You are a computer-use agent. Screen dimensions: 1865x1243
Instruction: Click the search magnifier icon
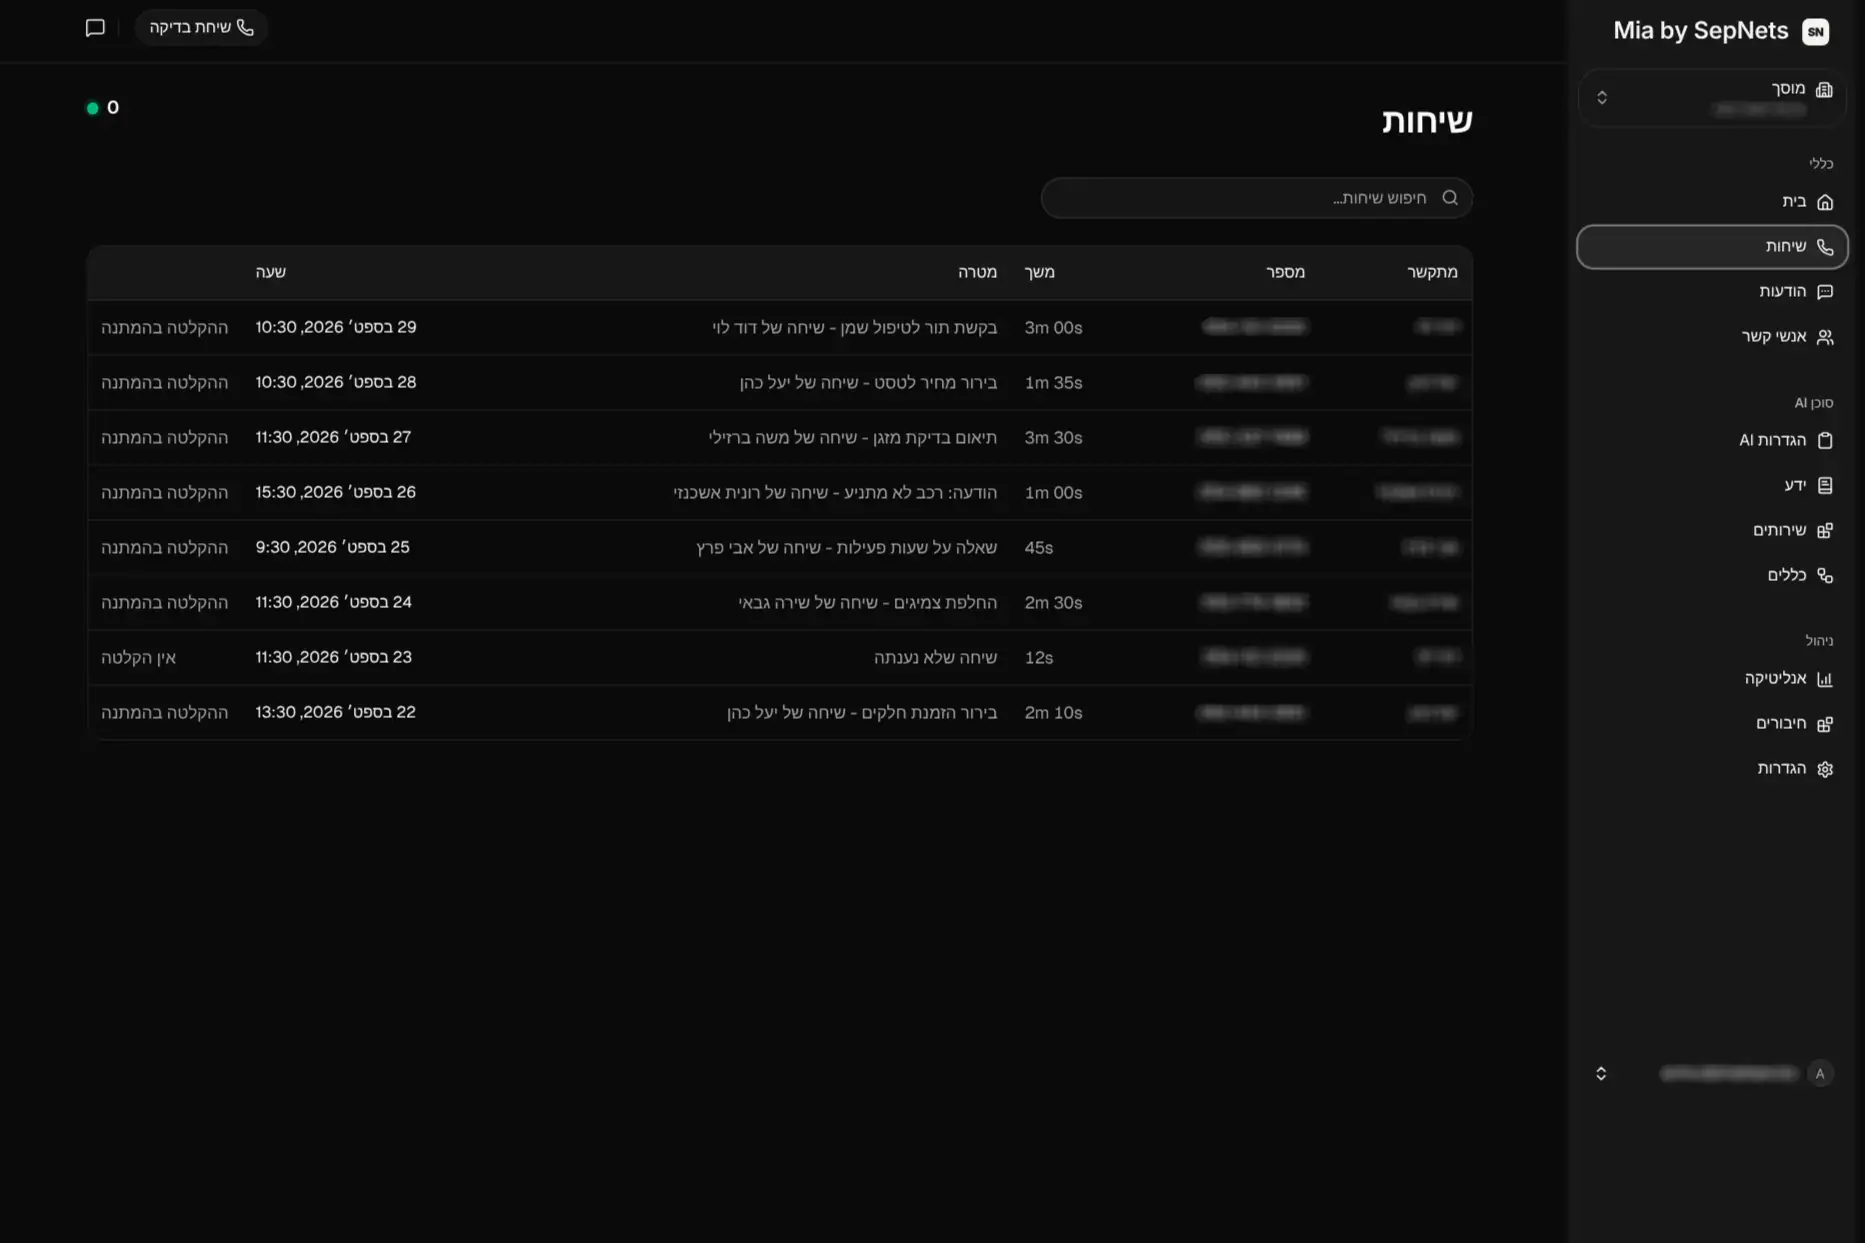point(1449,198)
